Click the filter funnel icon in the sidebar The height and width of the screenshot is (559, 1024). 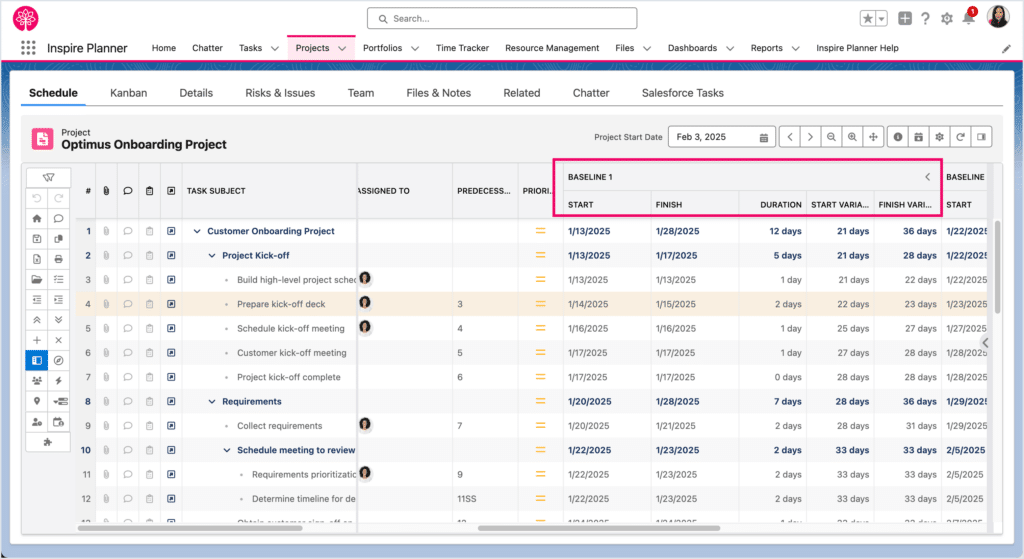[x=48, y=177]
